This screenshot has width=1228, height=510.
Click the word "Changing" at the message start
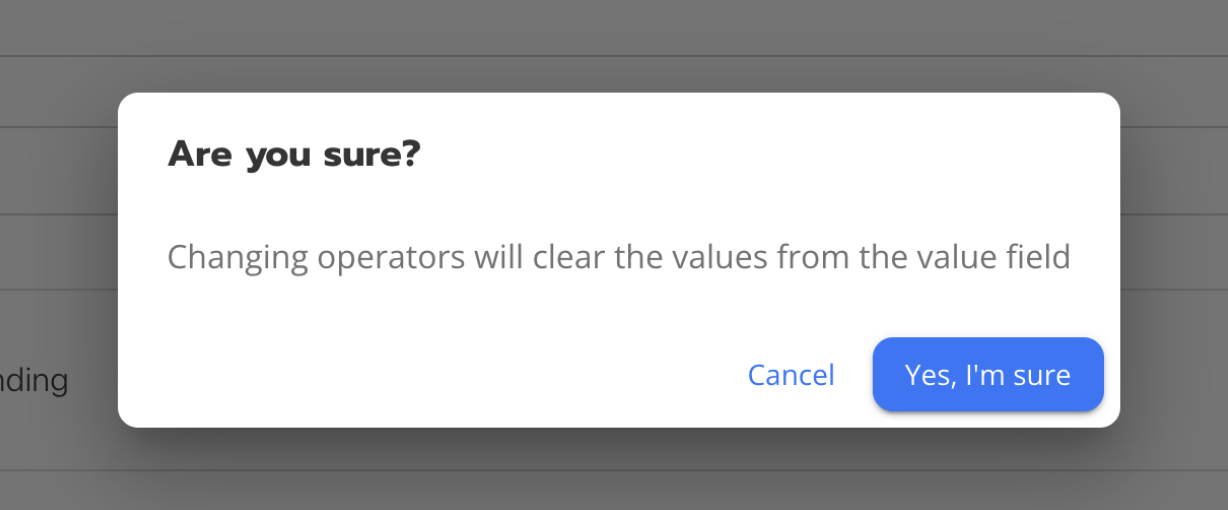click(x=237, y=258)
